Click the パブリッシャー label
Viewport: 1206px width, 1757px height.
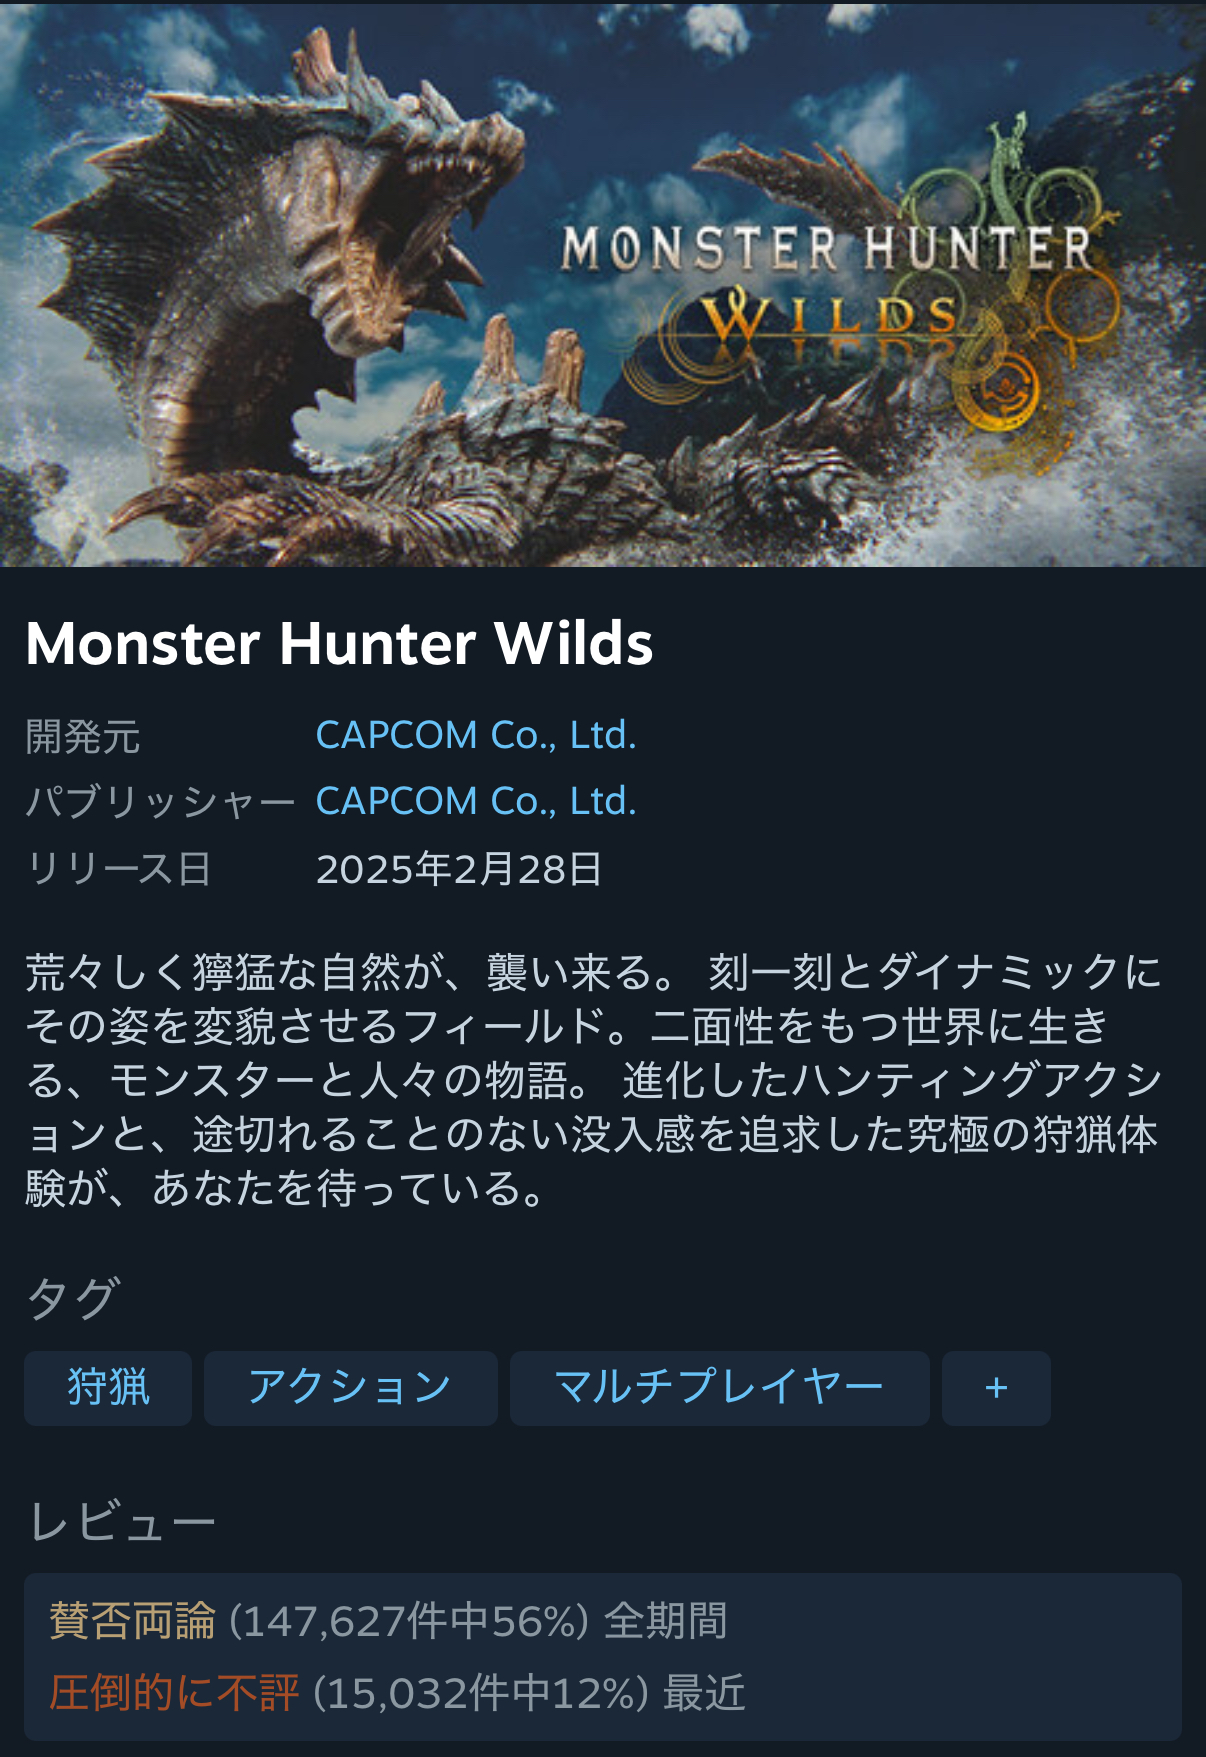click(160, 802)
